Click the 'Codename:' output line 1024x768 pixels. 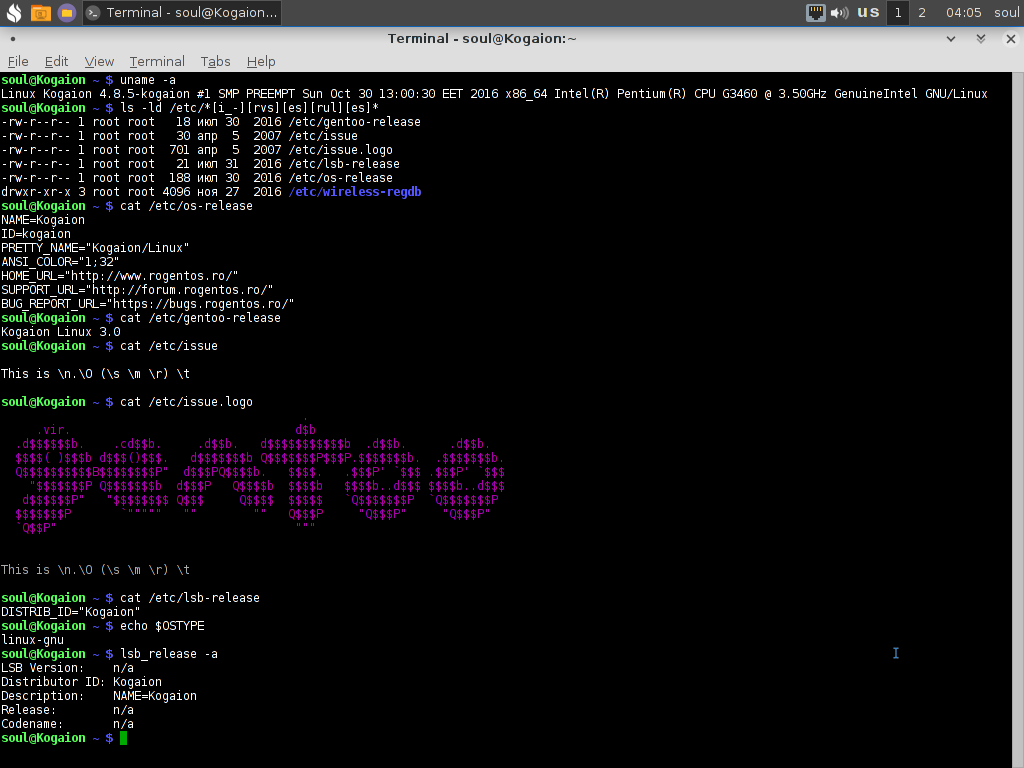[67, 724]
